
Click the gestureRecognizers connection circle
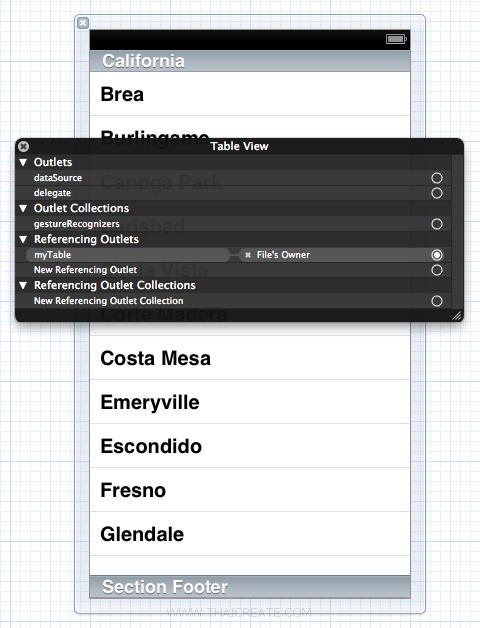pyautogui.click(x=437, y=224)
